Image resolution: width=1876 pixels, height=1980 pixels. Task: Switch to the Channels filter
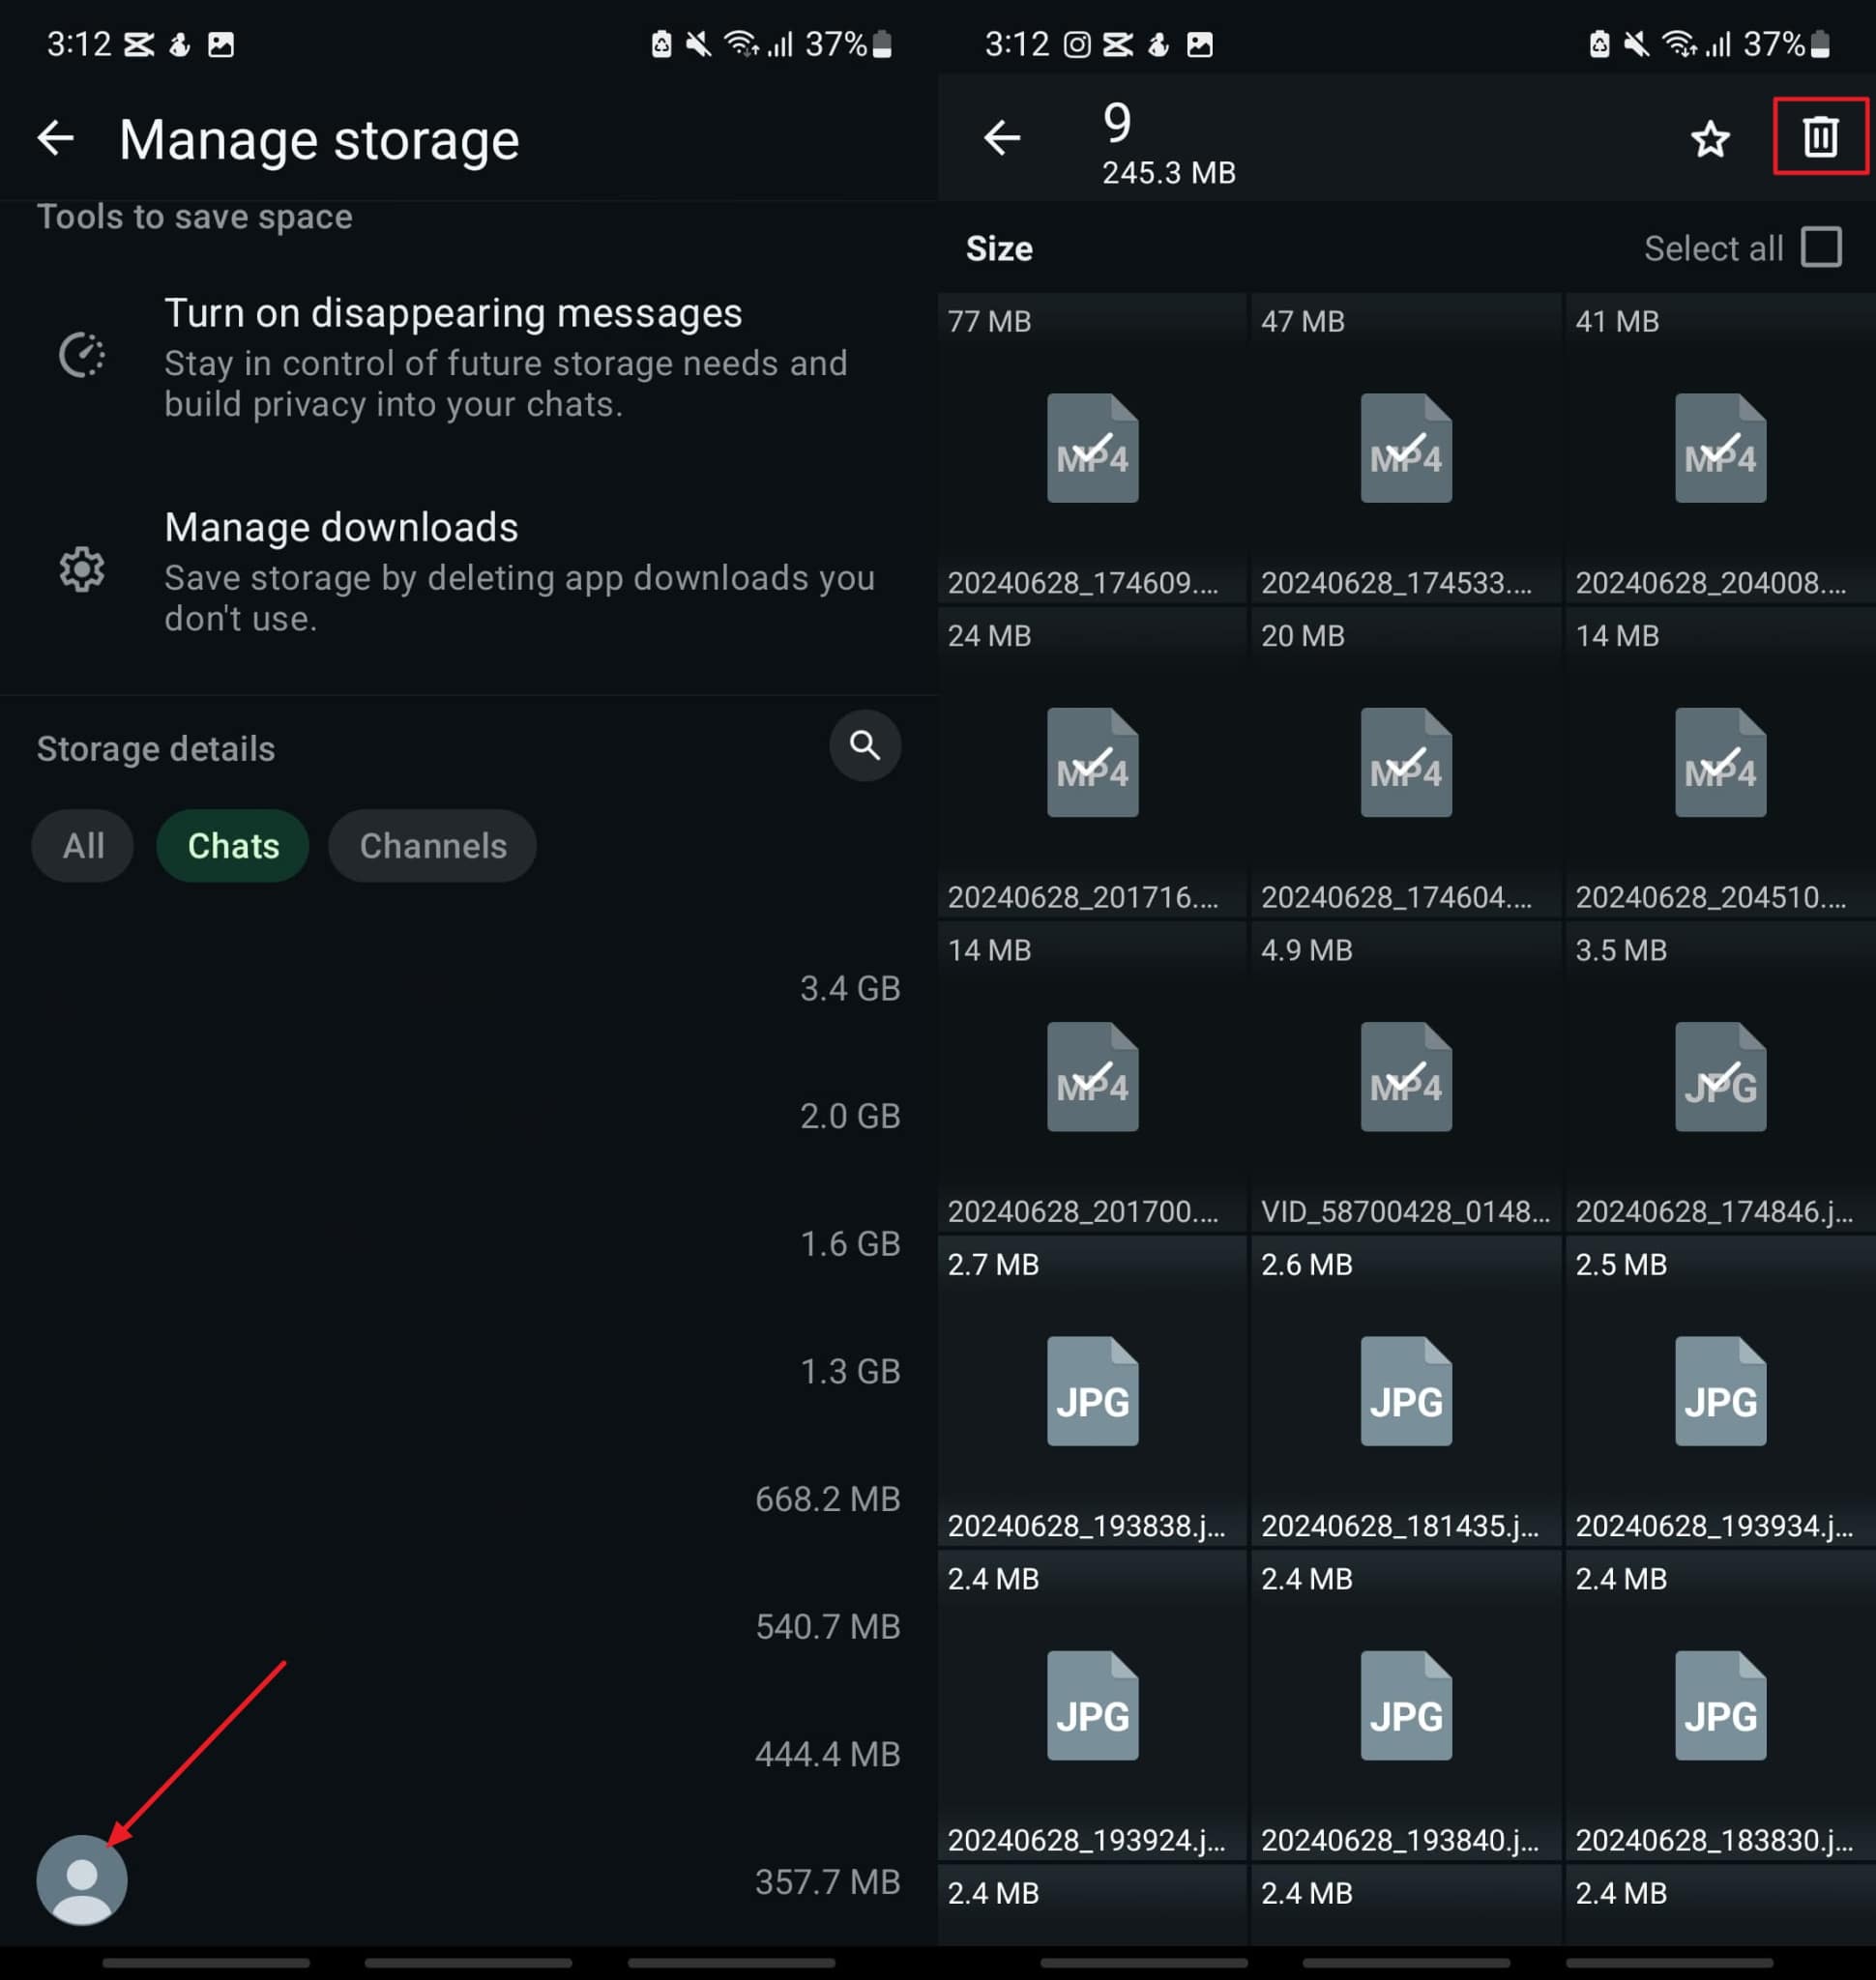coord(432,845)
